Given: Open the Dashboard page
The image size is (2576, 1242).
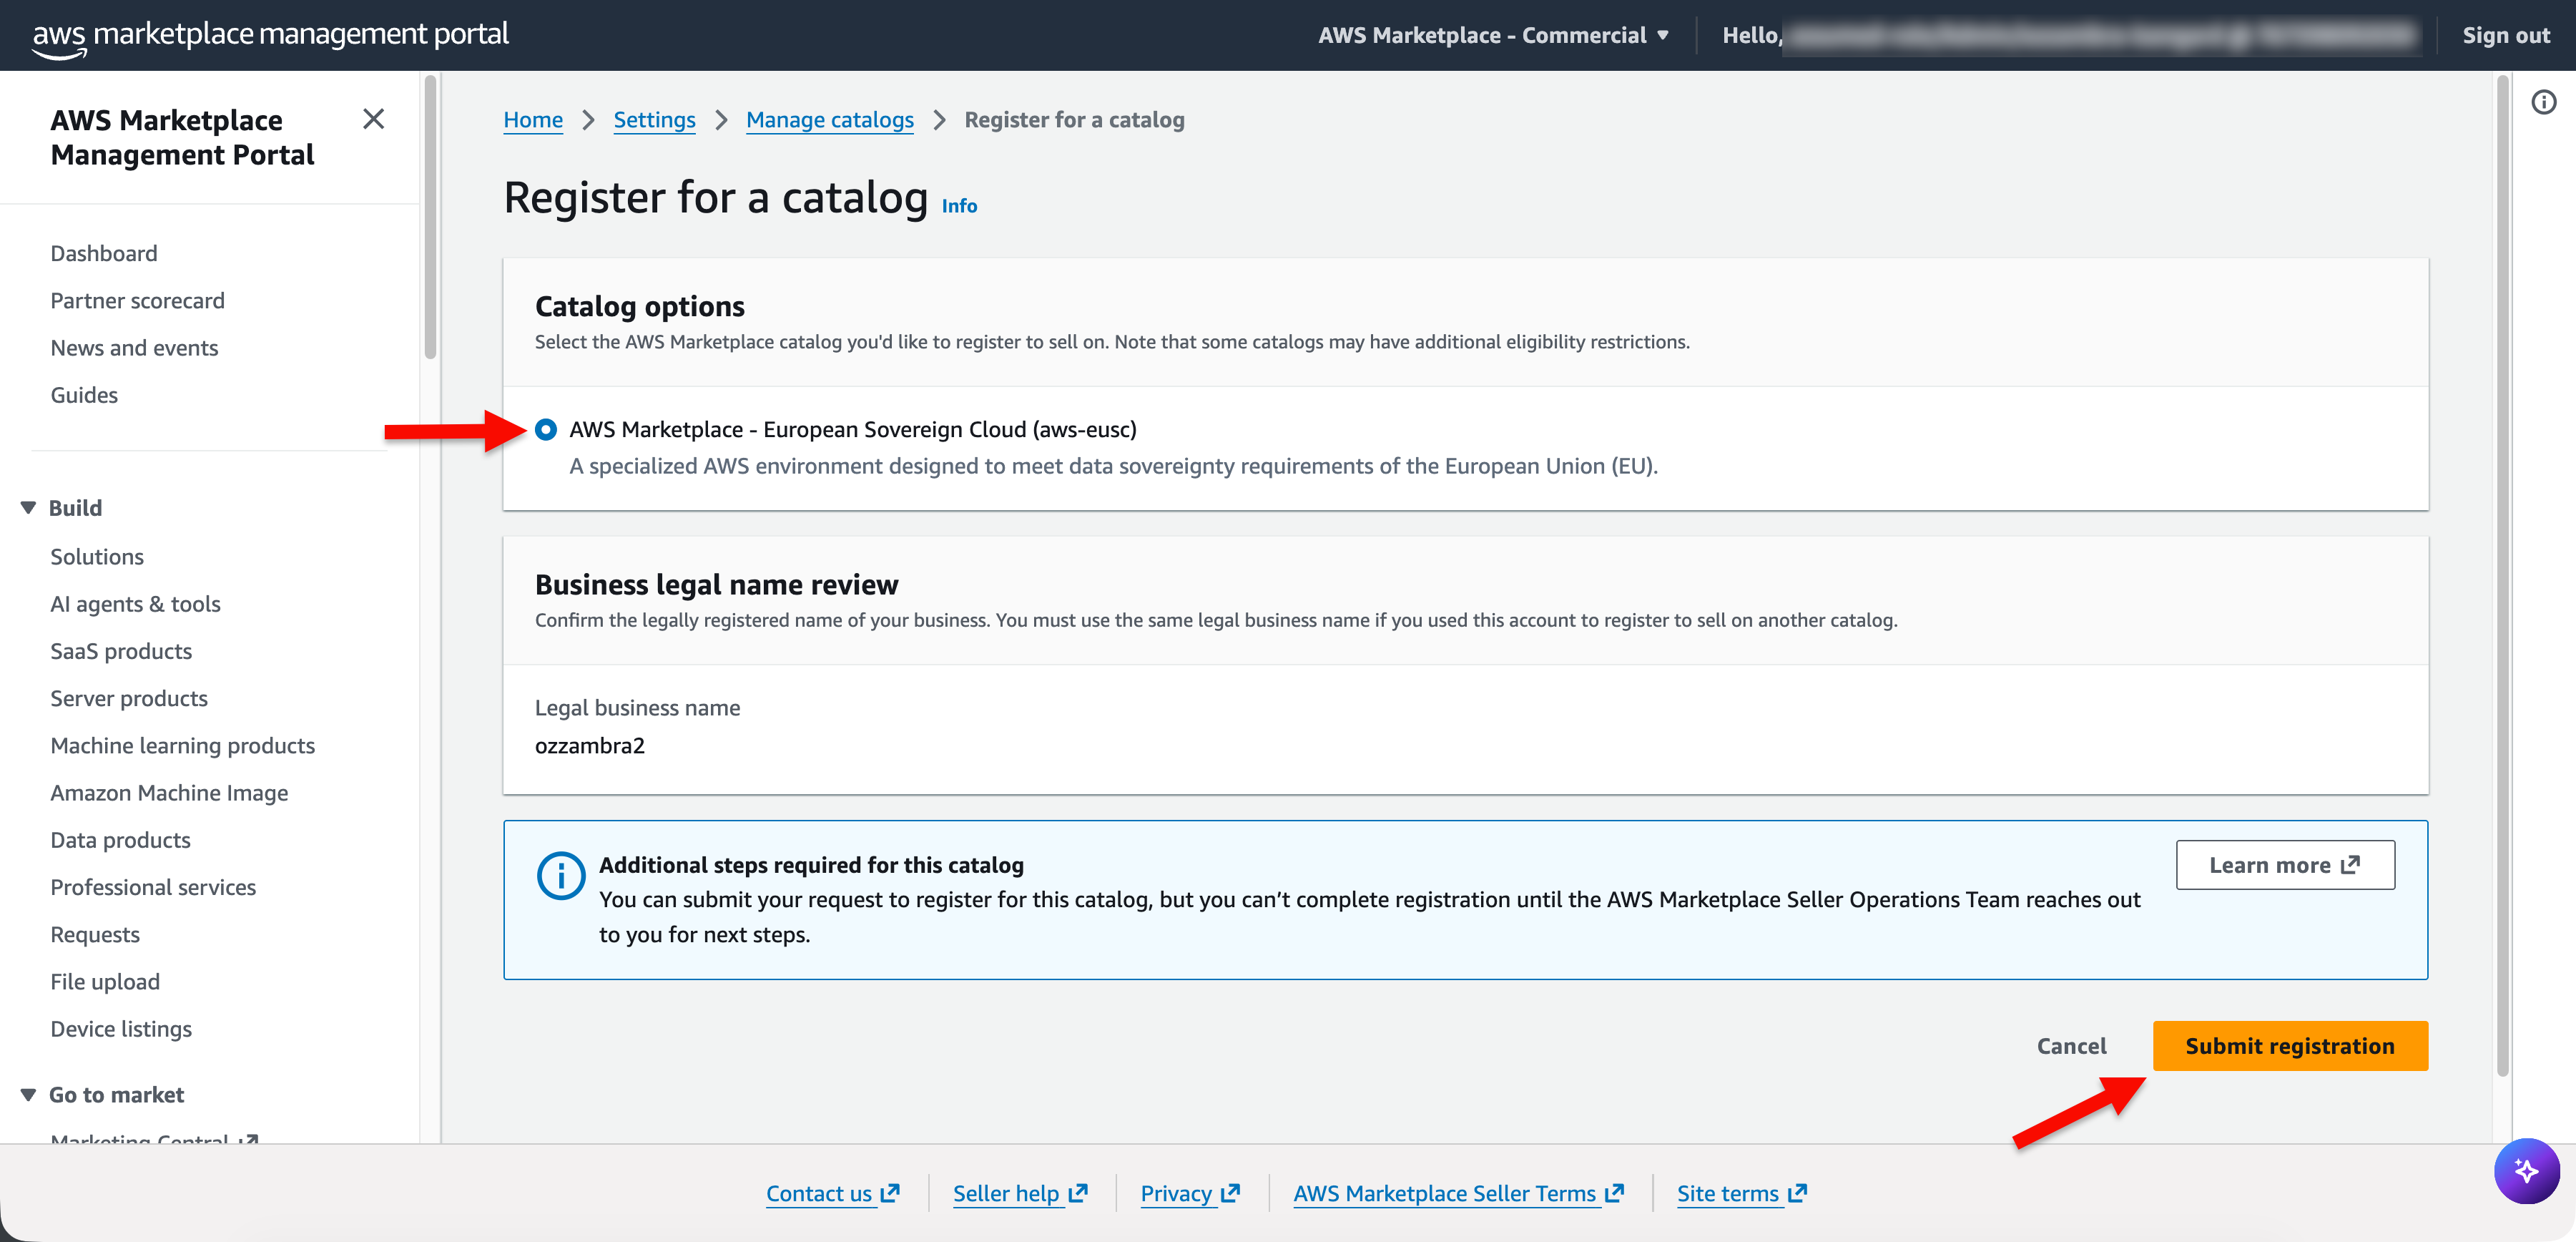Looking at the screenshot, I should pyautogui.click(x=104, y=254).
